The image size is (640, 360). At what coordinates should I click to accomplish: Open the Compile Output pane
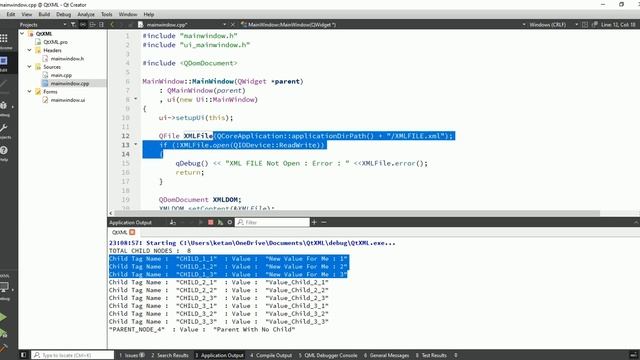pyautogui.click(x=271, y=355)
